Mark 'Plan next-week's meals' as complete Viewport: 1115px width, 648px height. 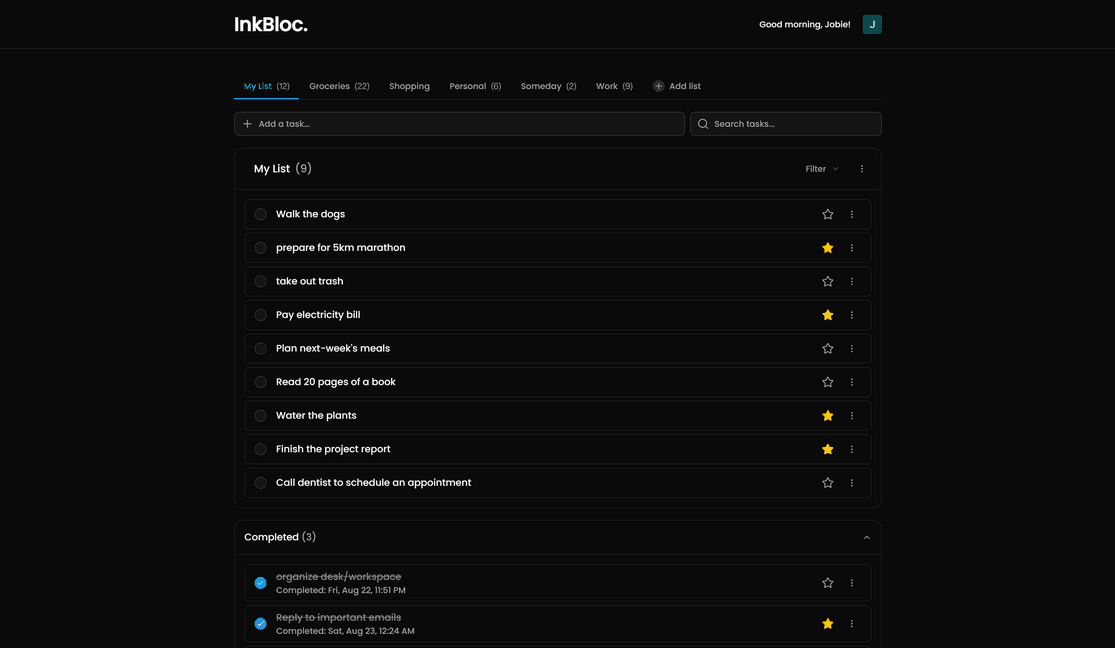coord(260,349)
